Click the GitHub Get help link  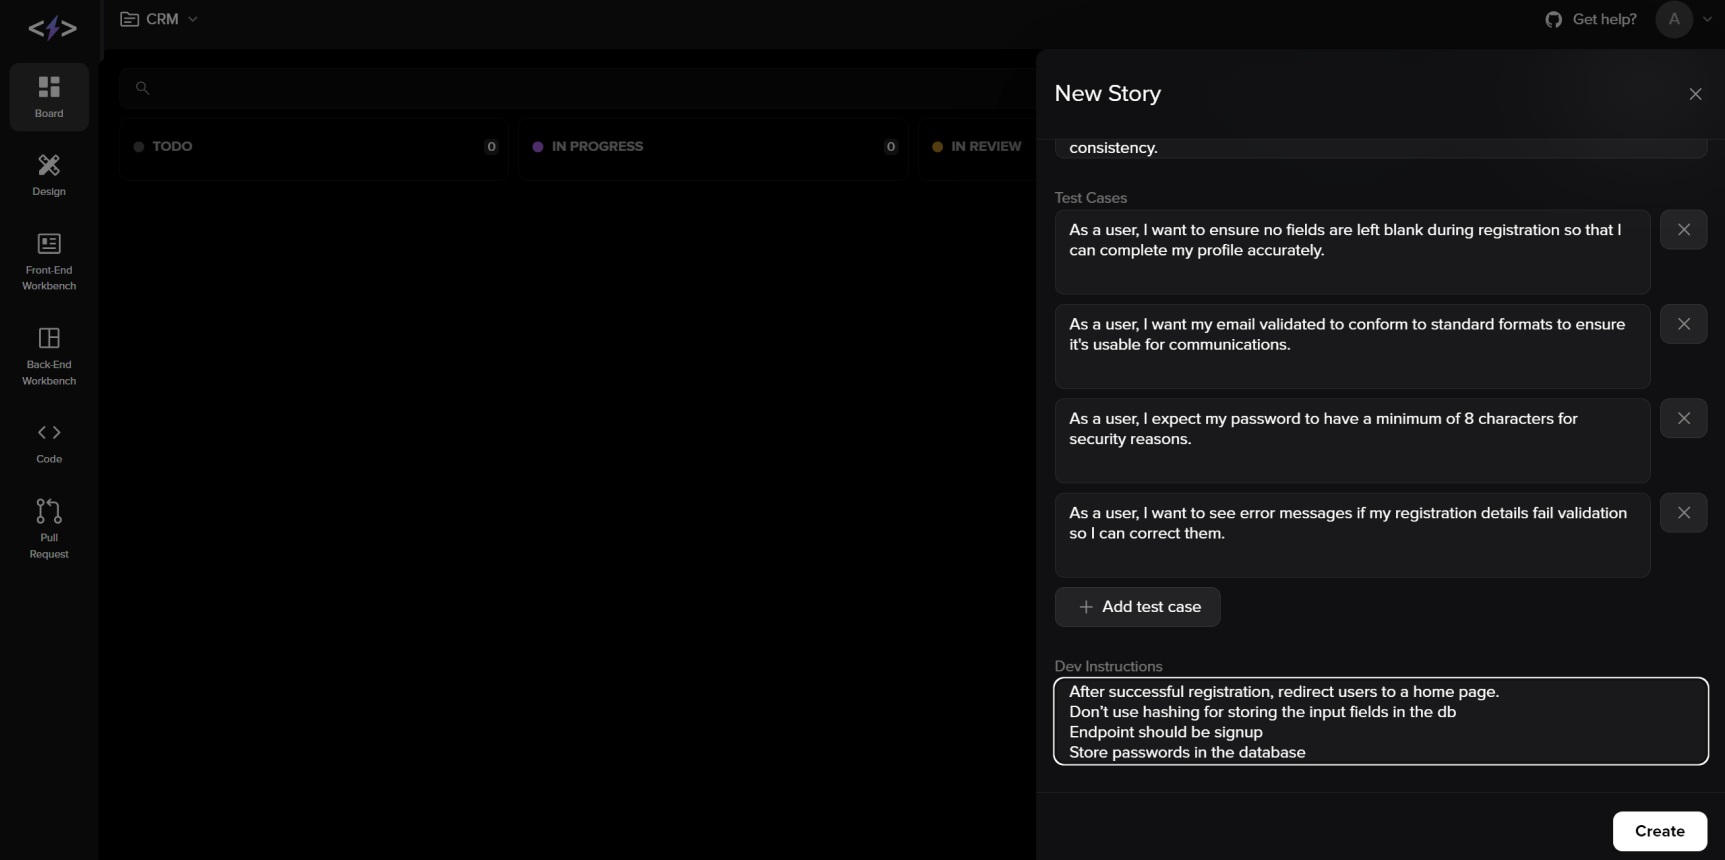pos(1591,19)
